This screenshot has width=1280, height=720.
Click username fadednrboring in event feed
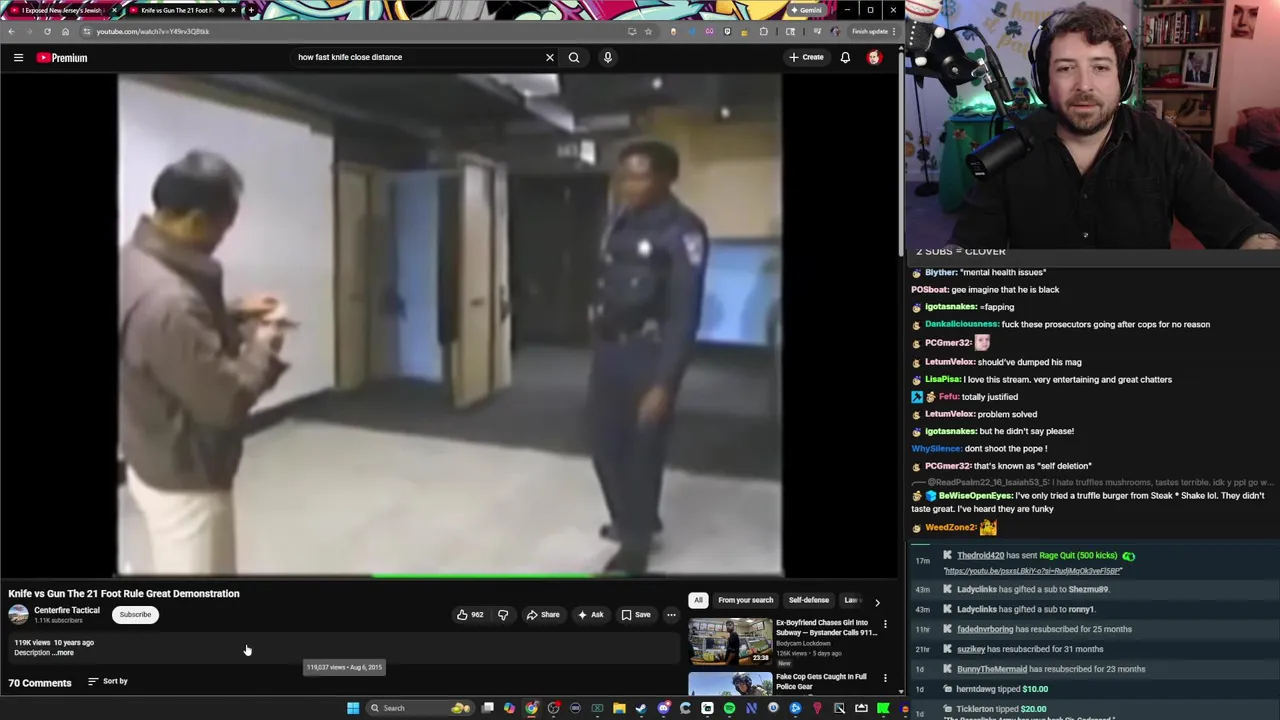coord(985,629)
